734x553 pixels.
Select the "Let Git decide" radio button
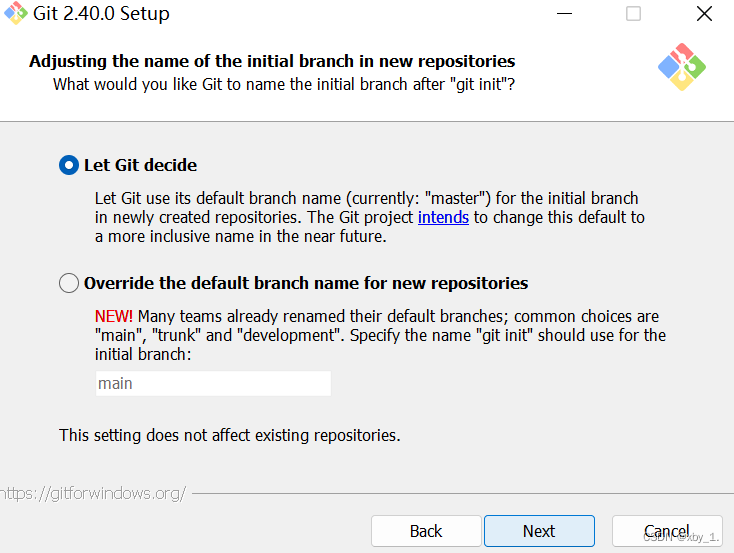69,165
